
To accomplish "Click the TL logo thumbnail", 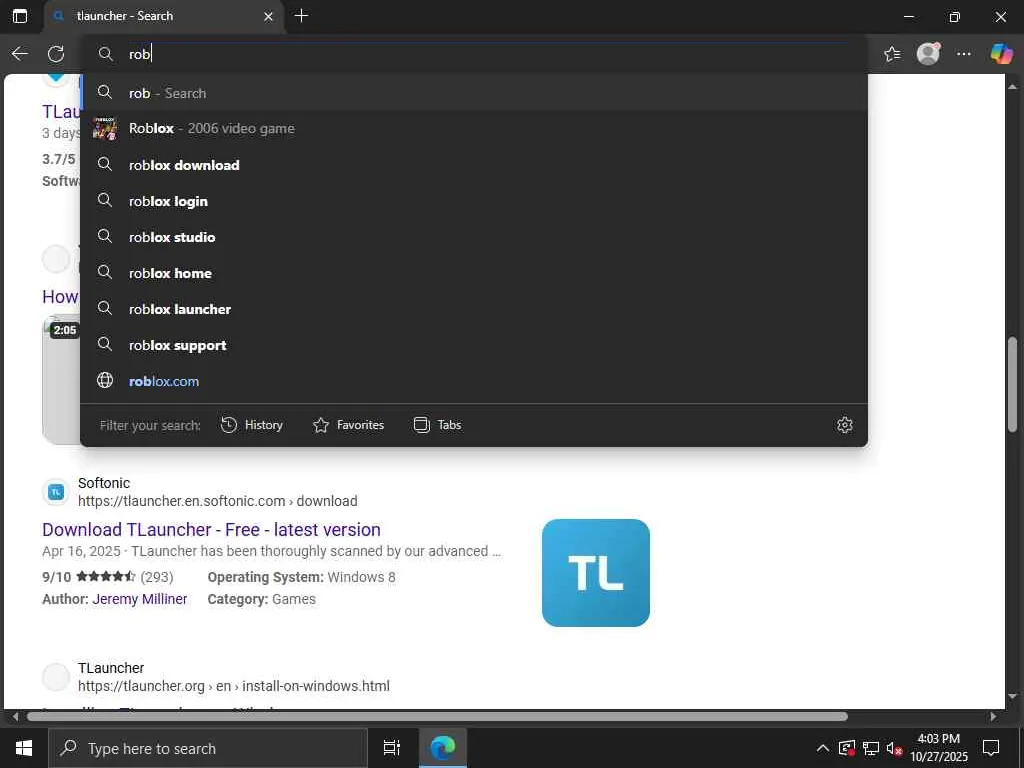I will [596, 573].
